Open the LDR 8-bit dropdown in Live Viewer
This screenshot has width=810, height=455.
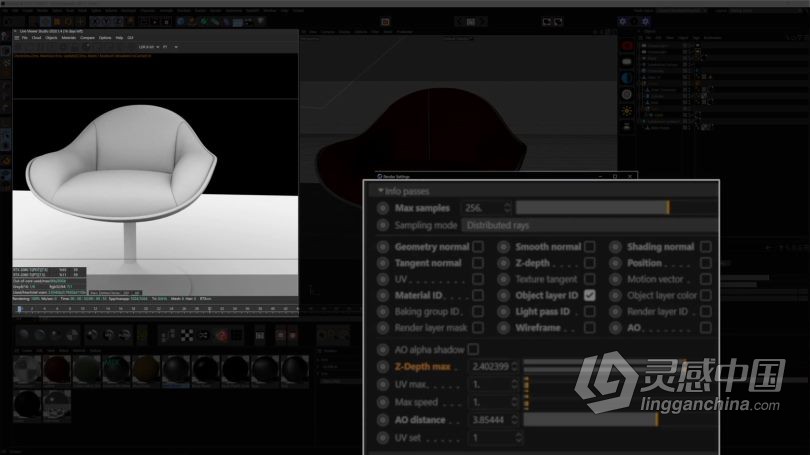tap(149, 47)
